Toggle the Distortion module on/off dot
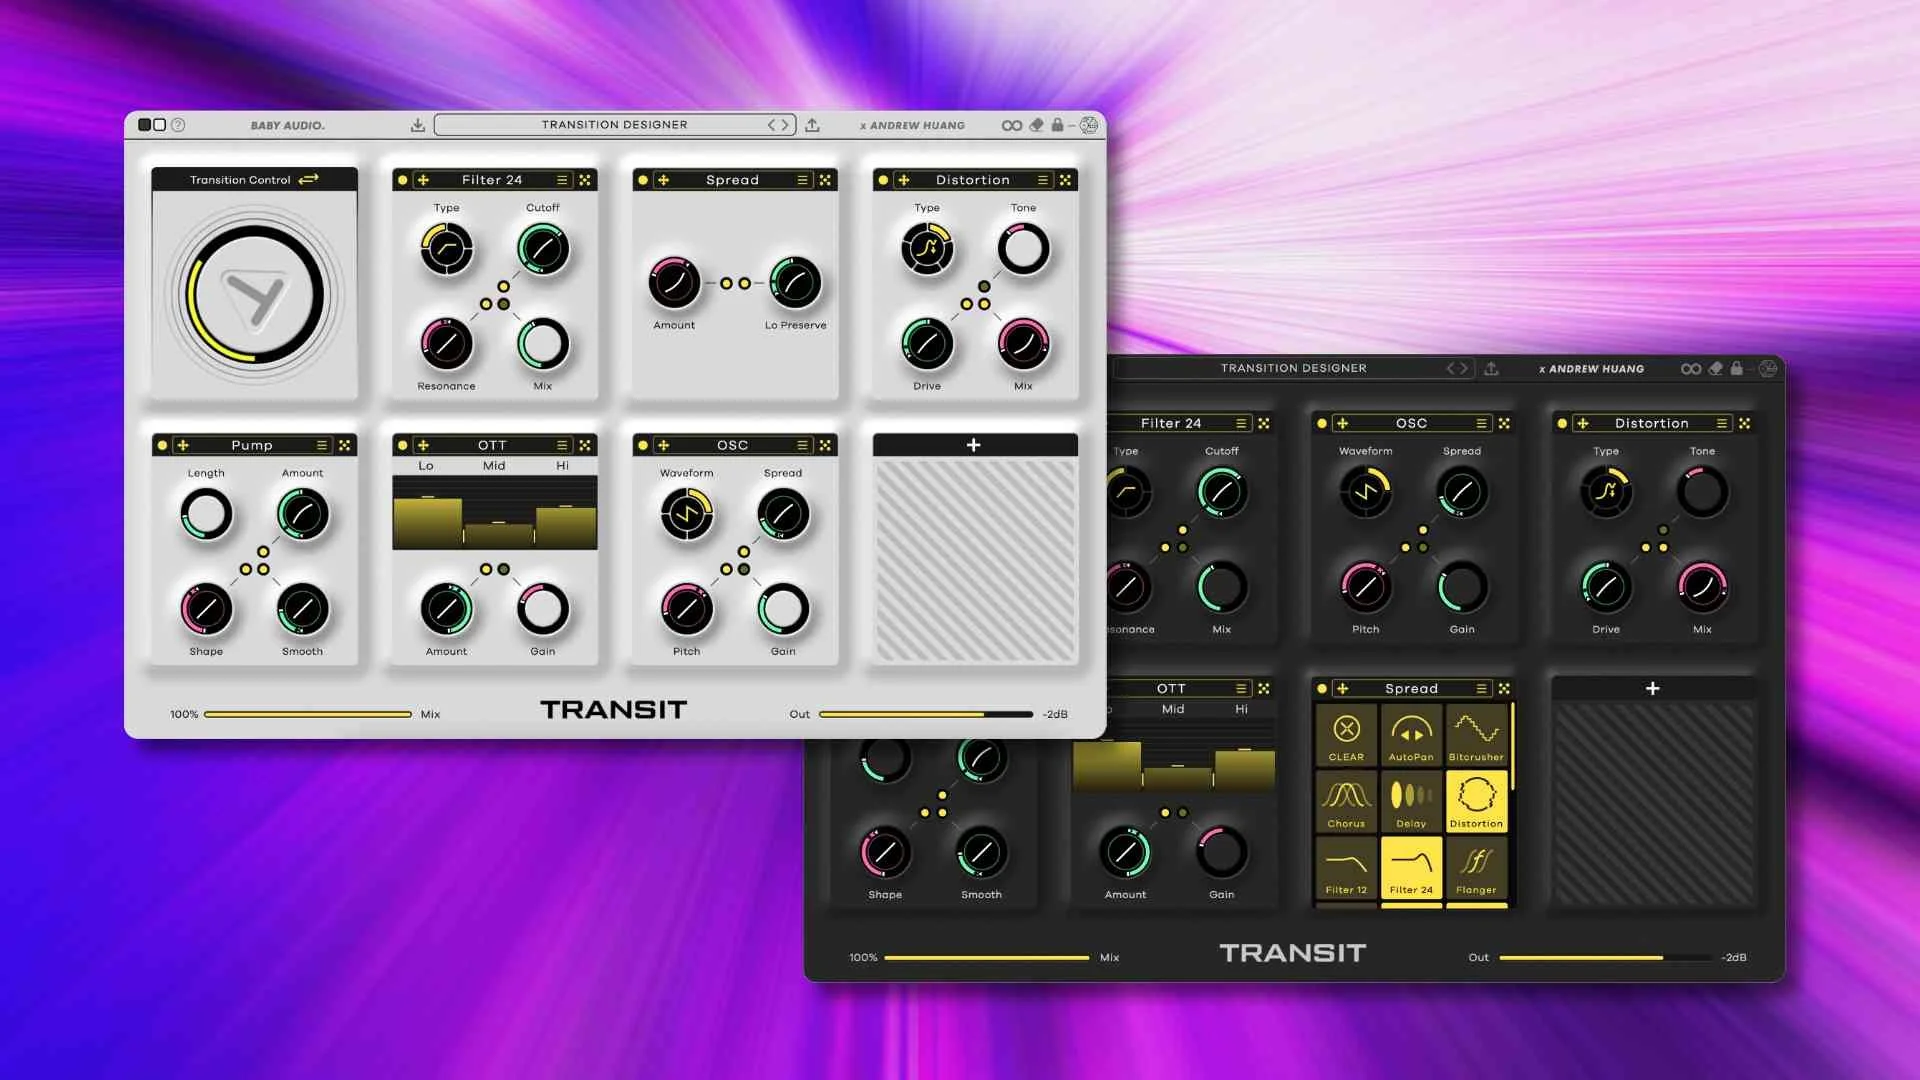The height and width of the screenshot is (1080, 1920). 883,180
